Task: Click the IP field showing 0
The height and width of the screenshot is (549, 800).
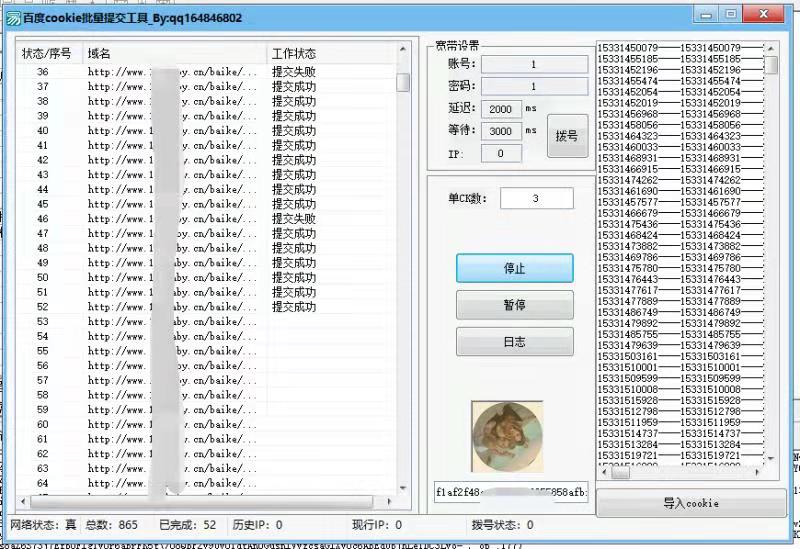Action: point(501,153)
